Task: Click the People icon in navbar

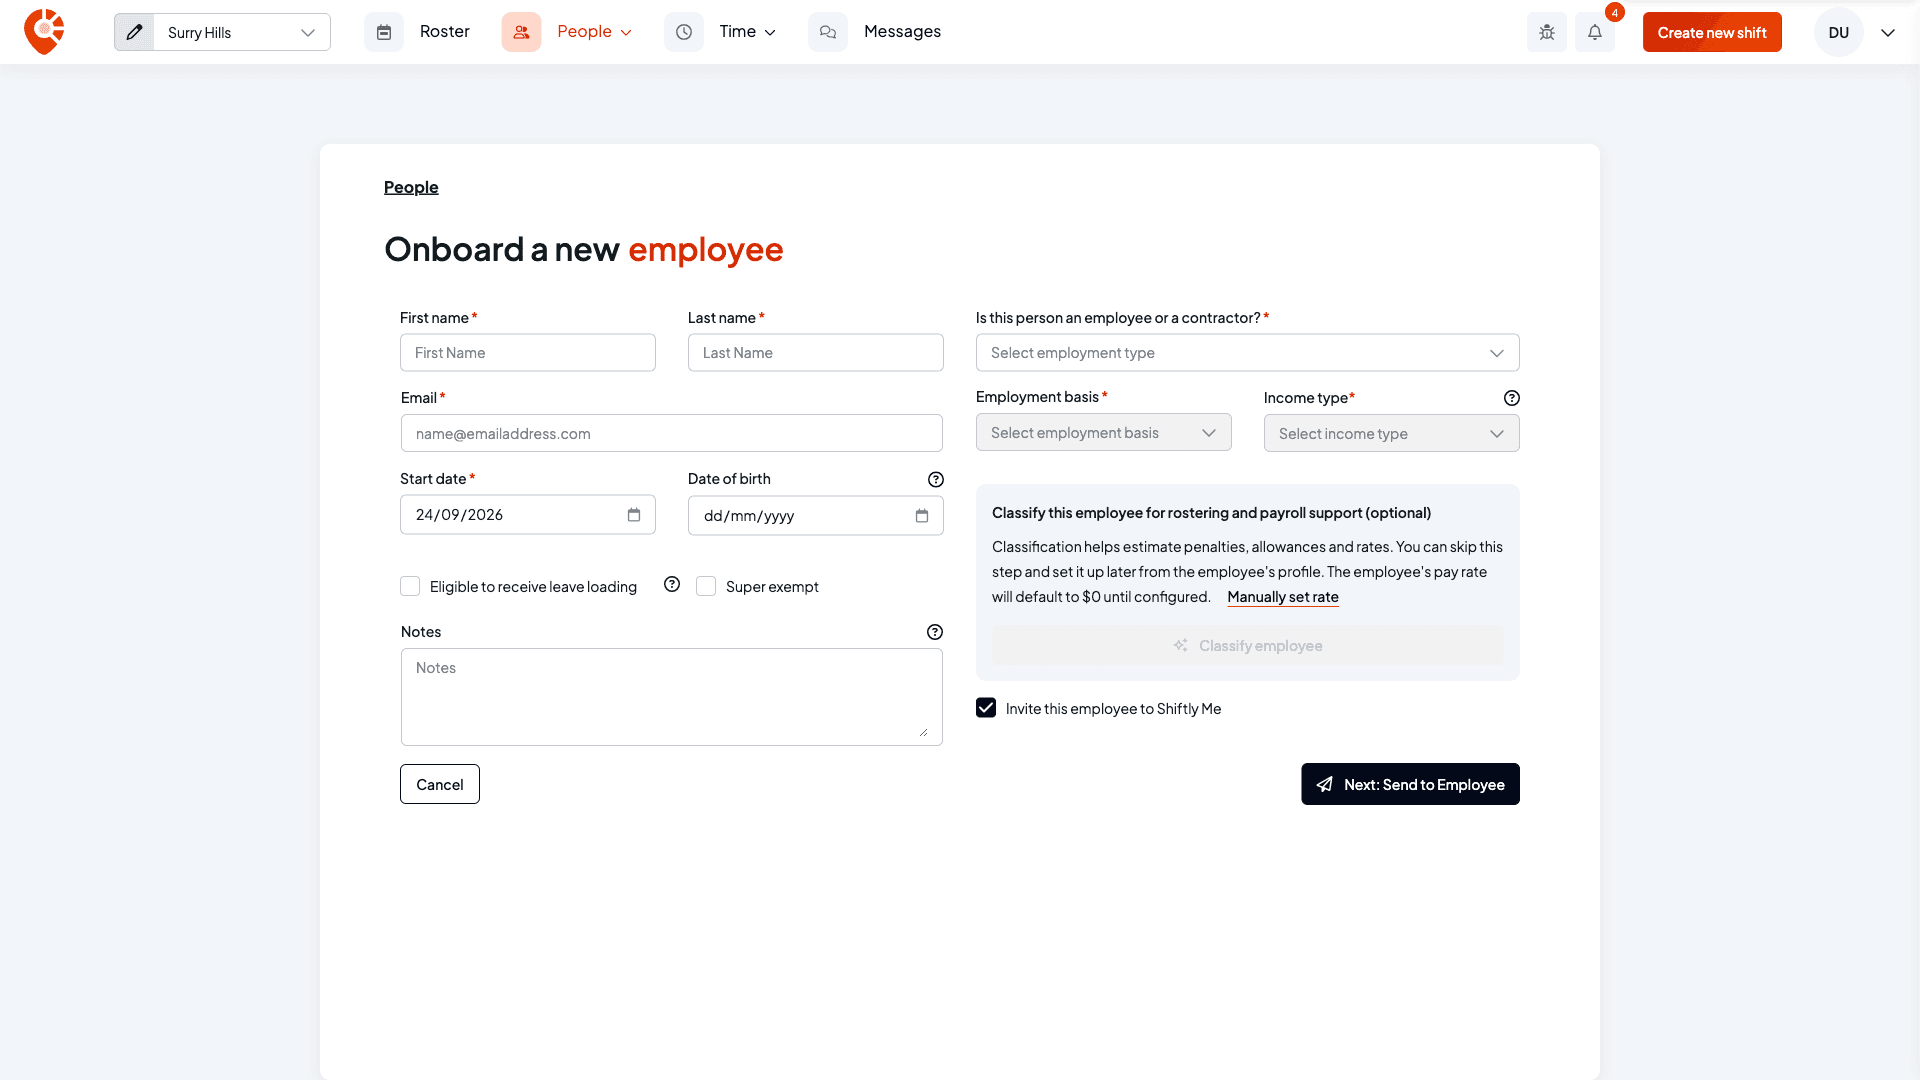Action: pos(521,32)
